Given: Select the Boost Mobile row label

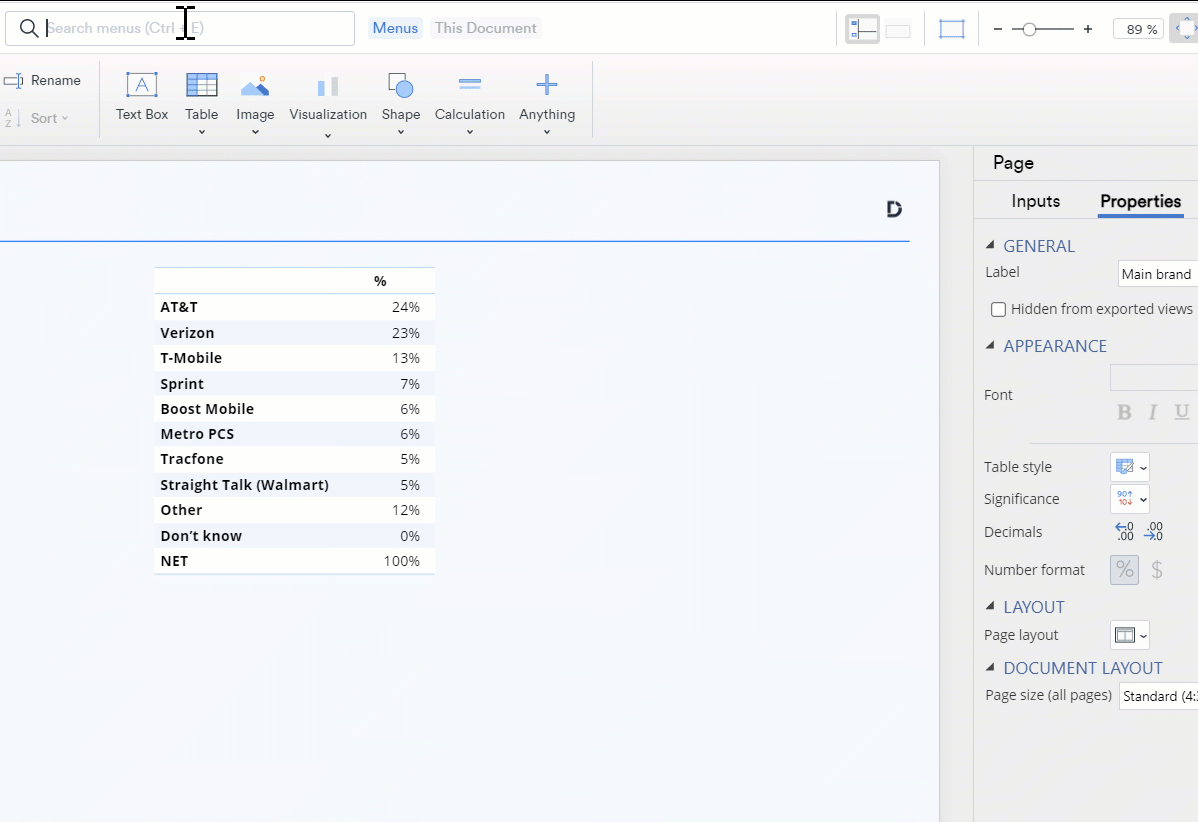Looking at the screenshot, I should coord(207,409).
